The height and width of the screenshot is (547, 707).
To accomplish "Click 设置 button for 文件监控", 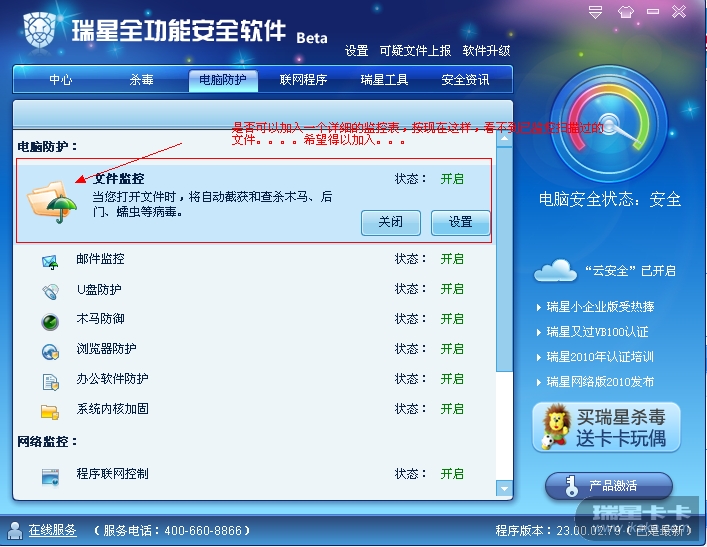I will [x=460, y=222].
